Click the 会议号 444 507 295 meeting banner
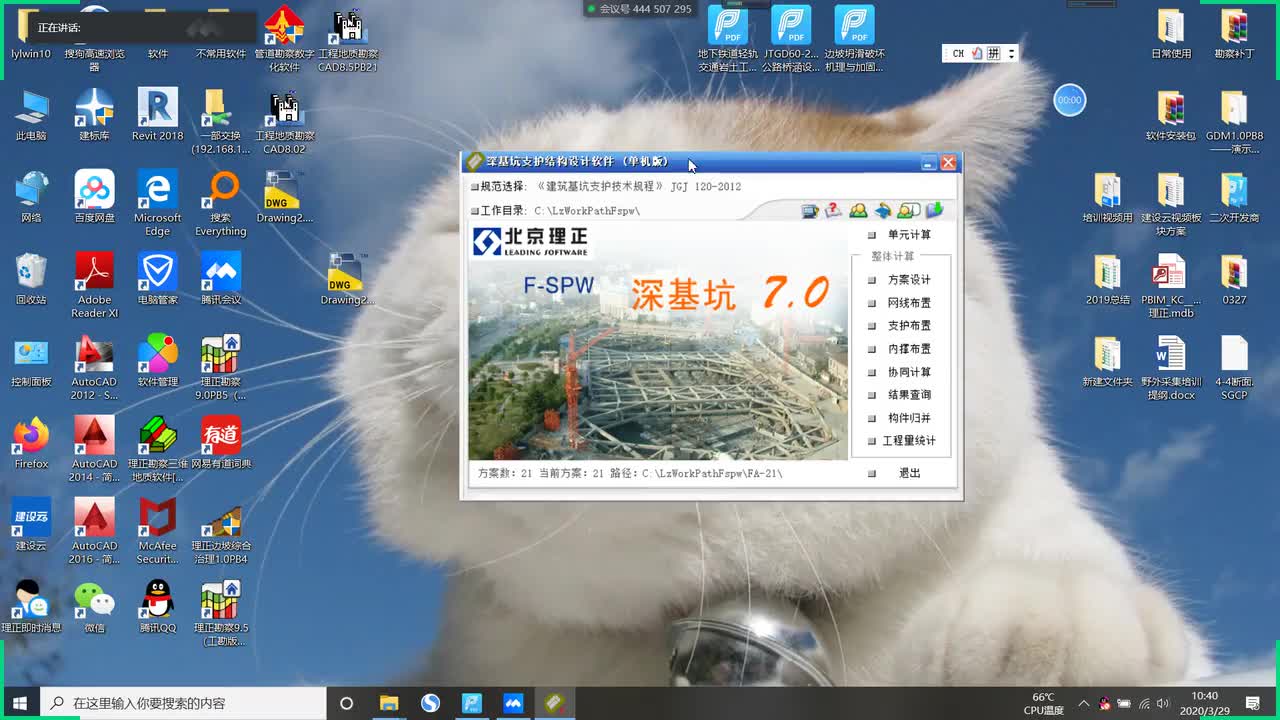The image size is (1280, 720). click(x=640, y=9)
